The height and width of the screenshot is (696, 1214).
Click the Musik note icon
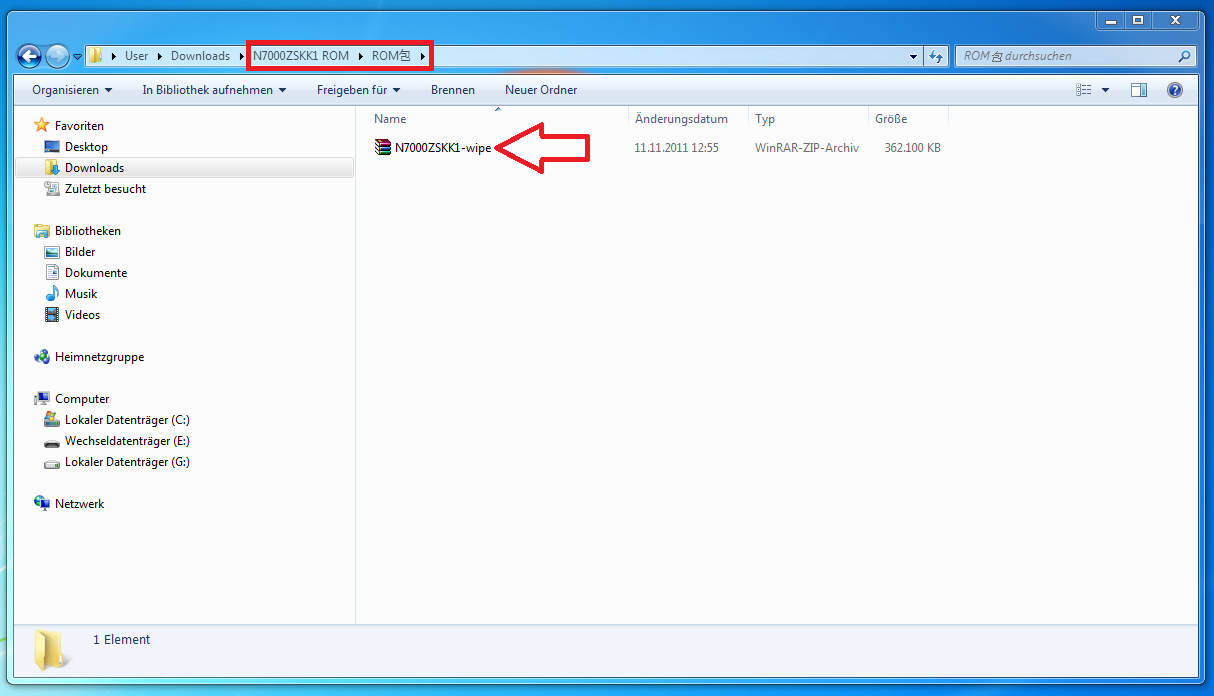tap(52, 294)
